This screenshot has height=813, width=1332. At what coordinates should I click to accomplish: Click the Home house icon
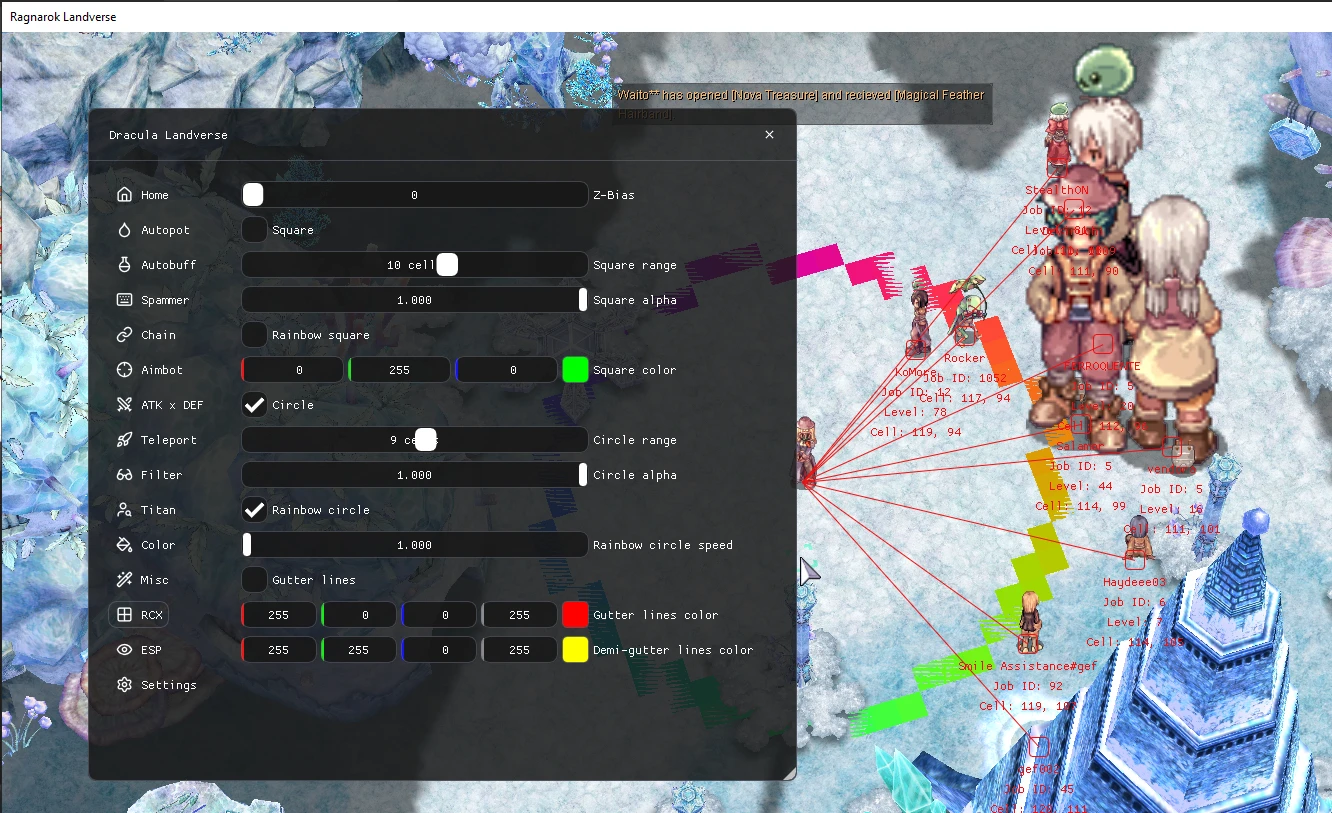point(124,195)
